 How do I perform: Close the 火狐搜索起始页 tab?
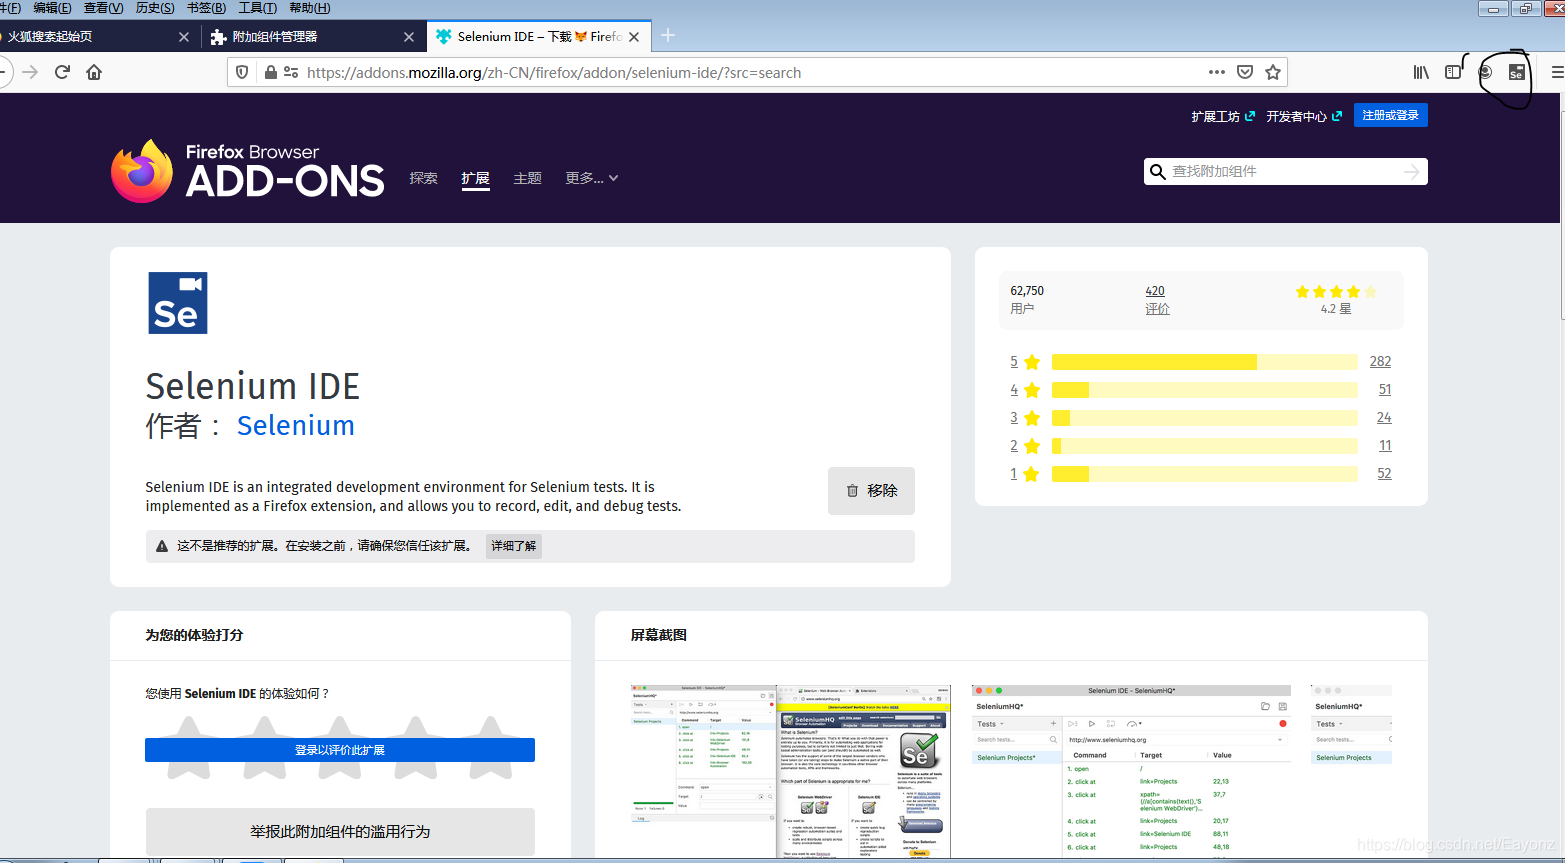pos(184,37)
